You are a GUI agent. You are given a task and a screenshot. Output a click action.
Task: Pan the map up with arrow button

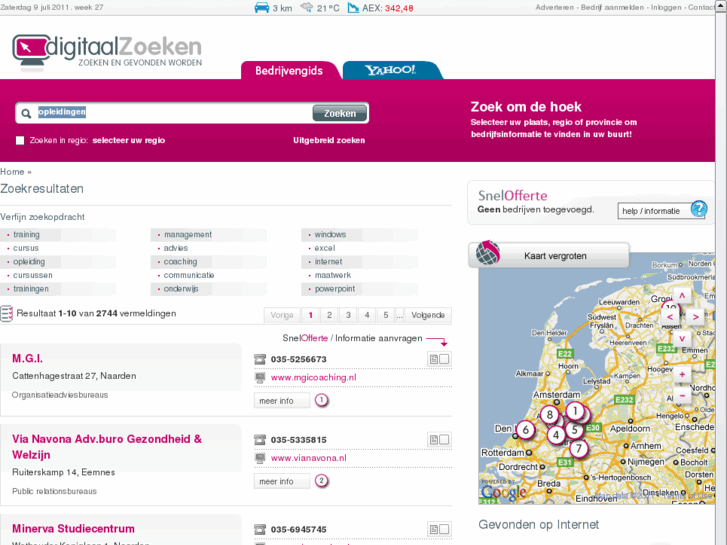[682, 295]
